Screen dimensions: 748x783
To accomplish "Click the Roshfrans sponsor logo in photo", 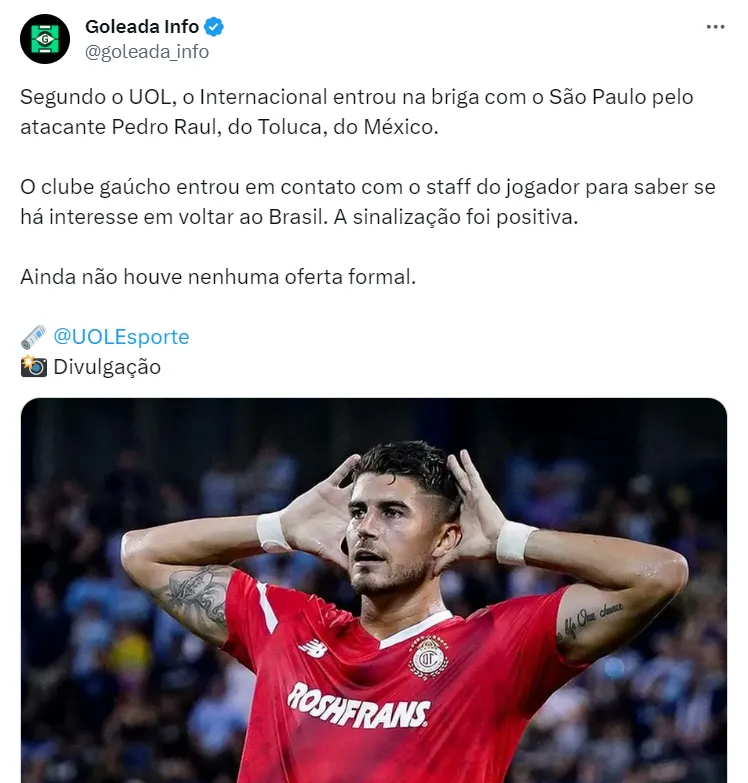I will [x=359, y=706].
